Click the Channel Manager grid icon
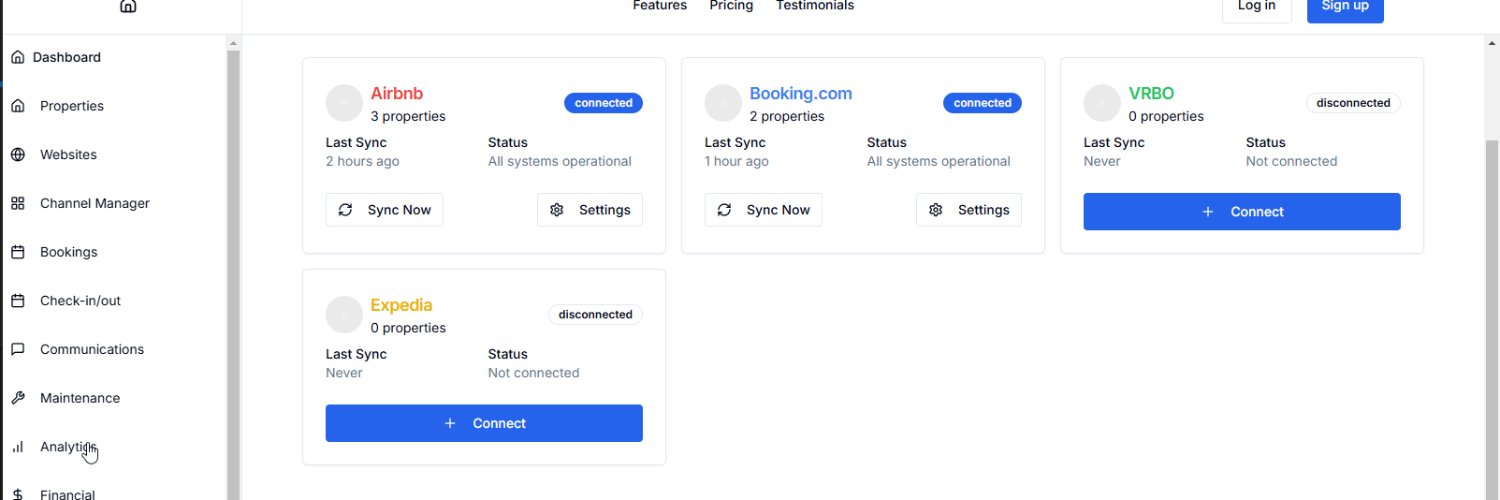 pos(18,203)
